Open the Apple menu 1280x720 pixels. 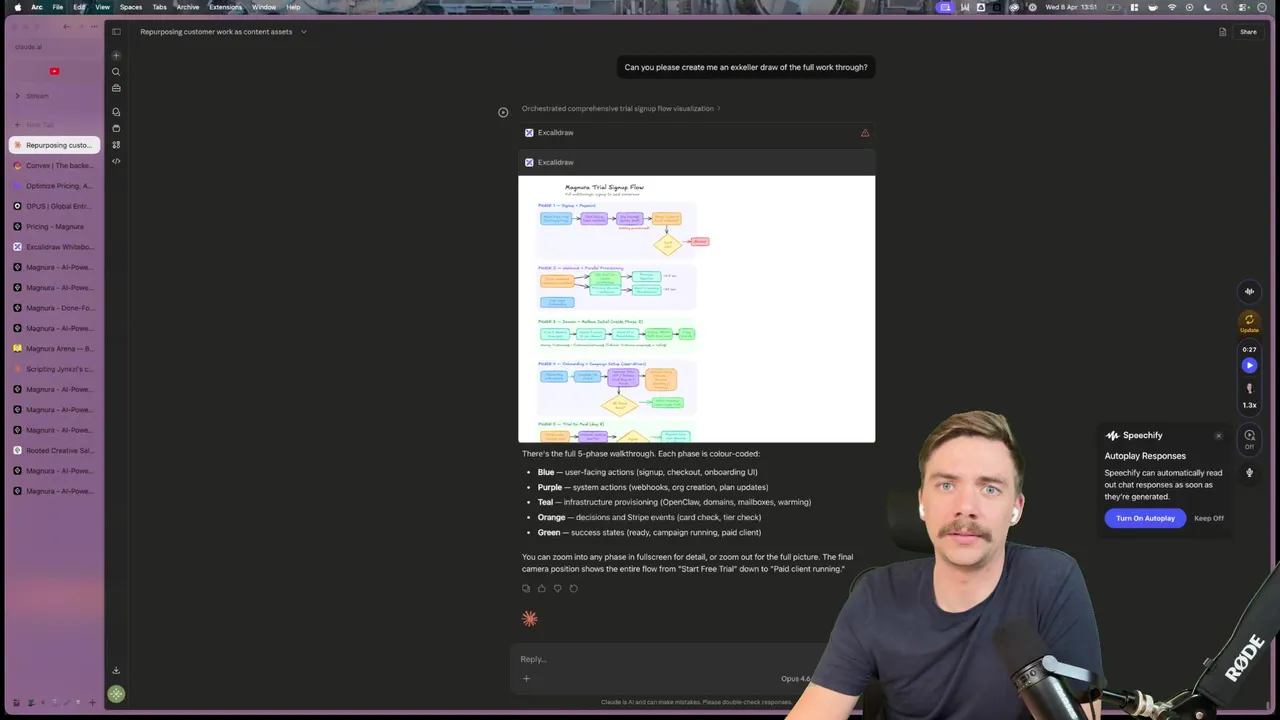pos(17,7)
